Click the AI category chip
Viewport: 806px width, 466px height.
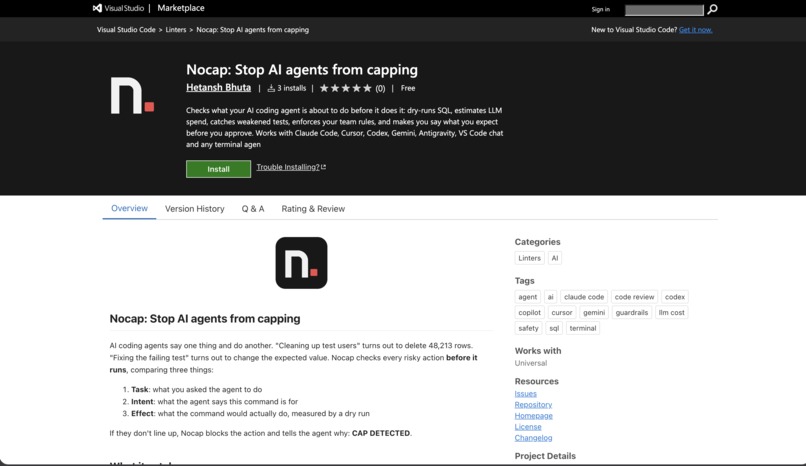click(x=555, y=258)
